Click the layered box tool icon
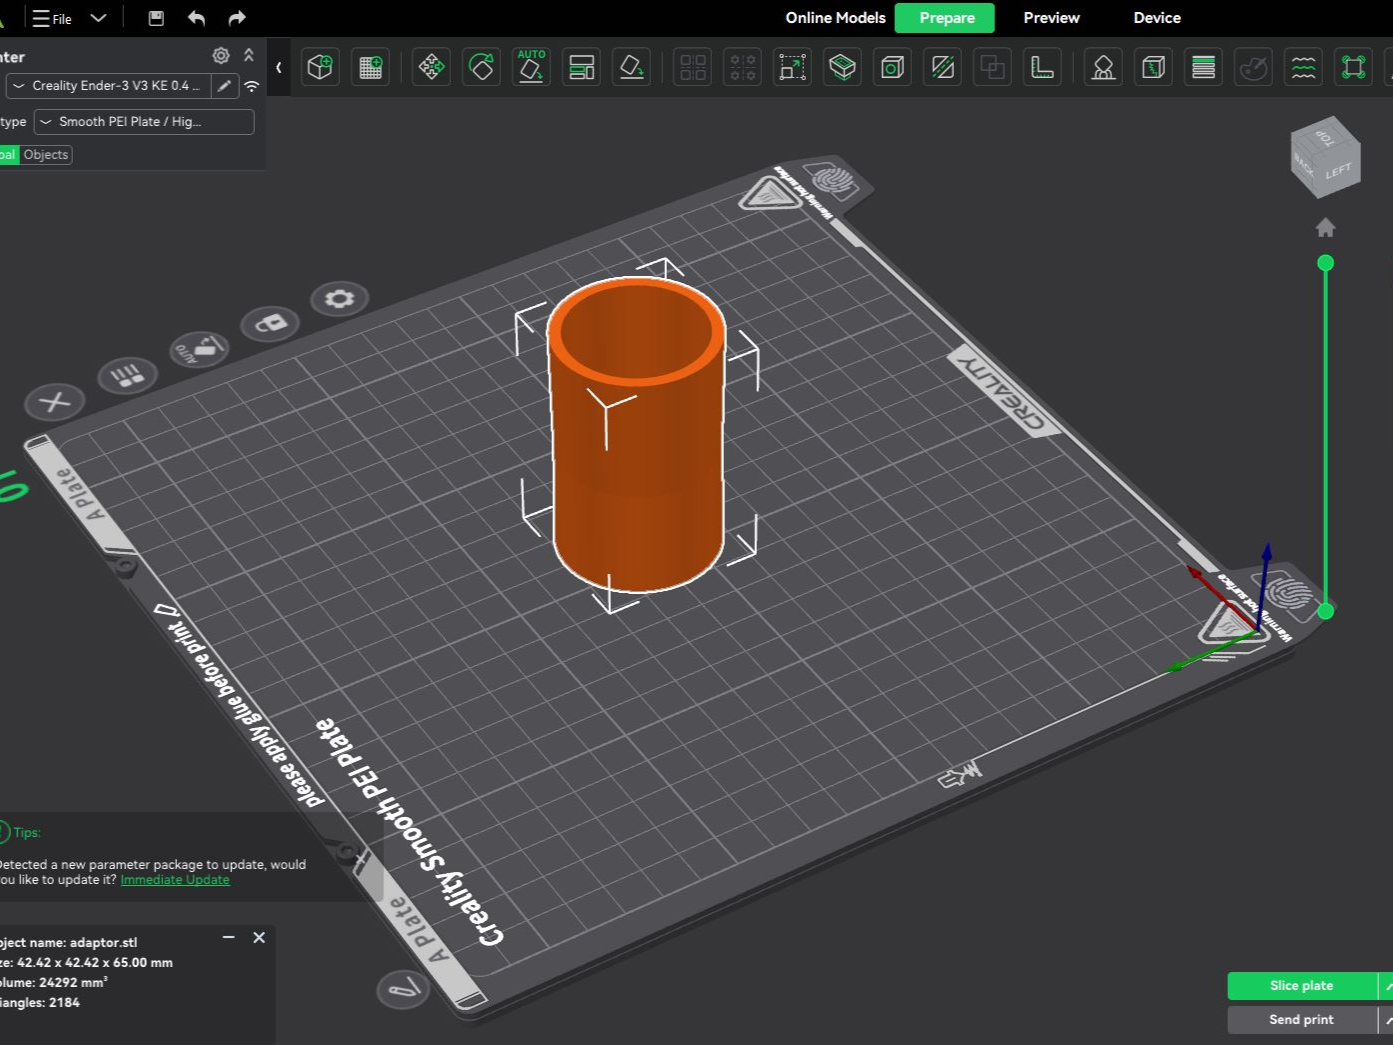 coord(842,67)
